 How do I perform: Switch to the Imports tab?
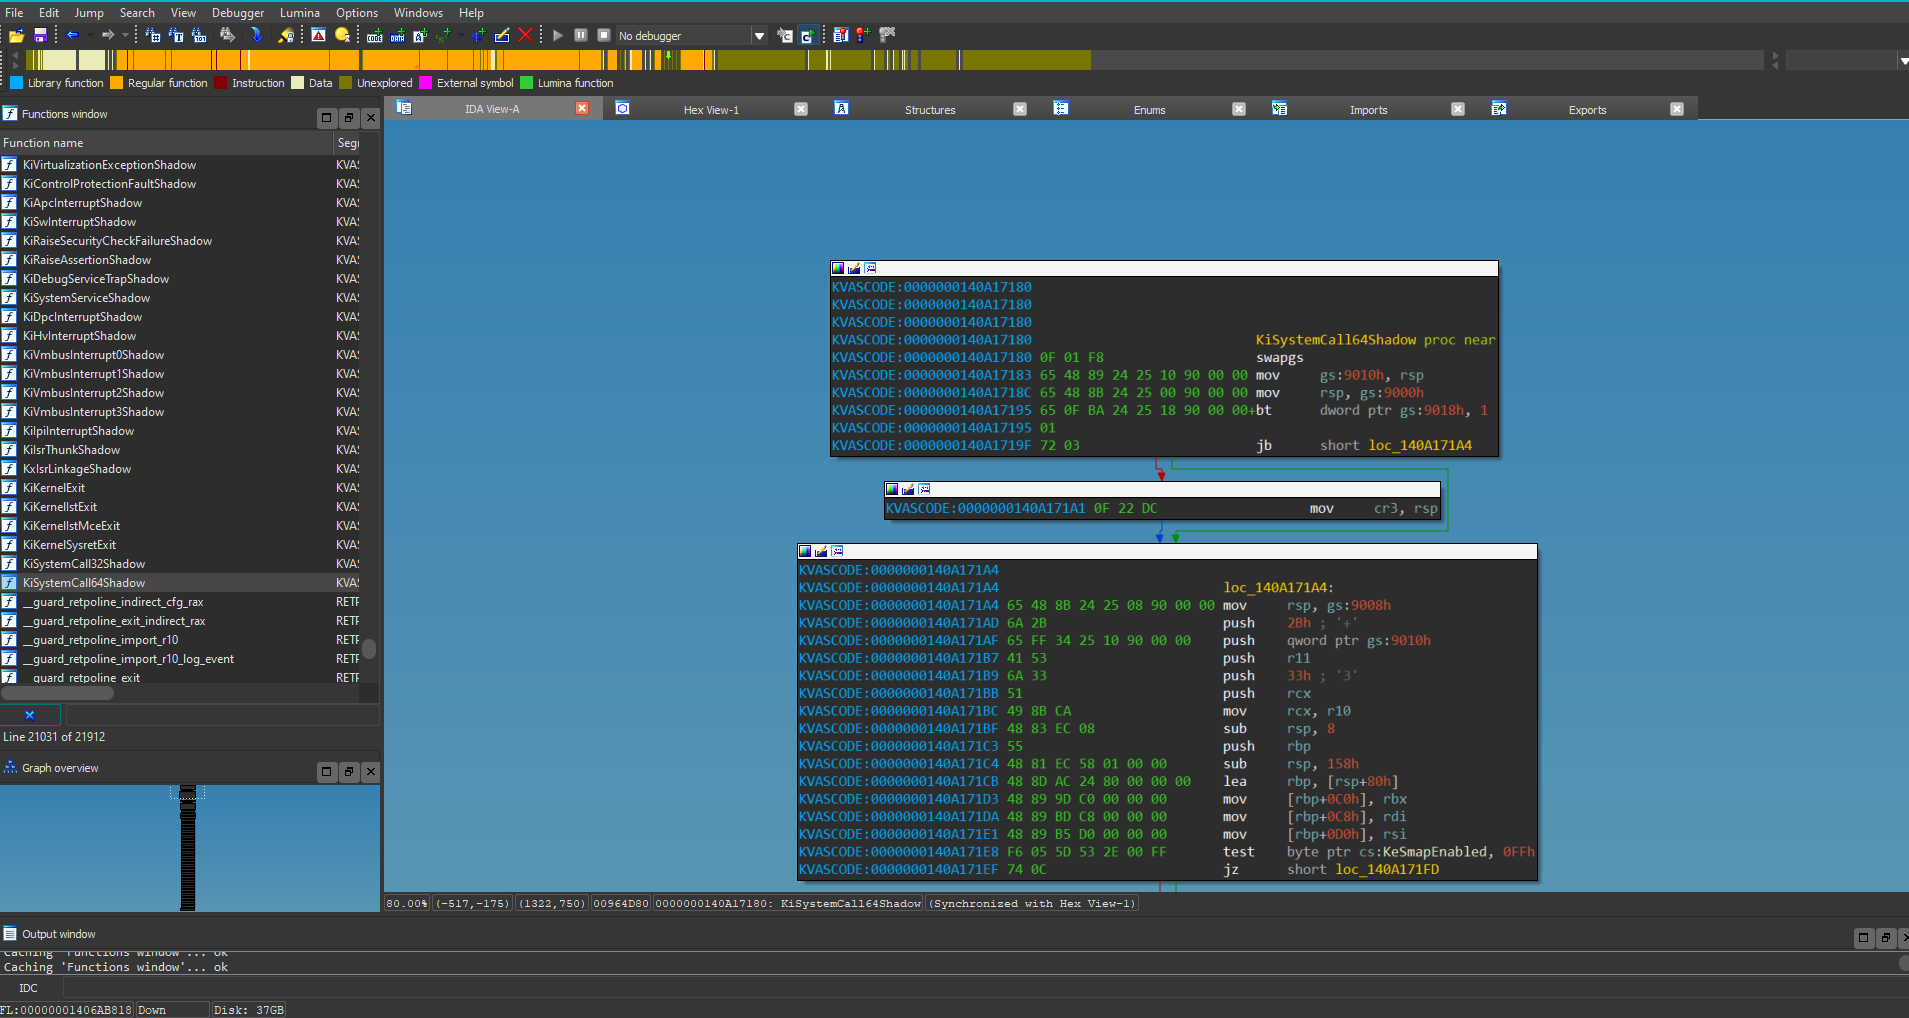pyautogui.click(x=1368, y=110)
